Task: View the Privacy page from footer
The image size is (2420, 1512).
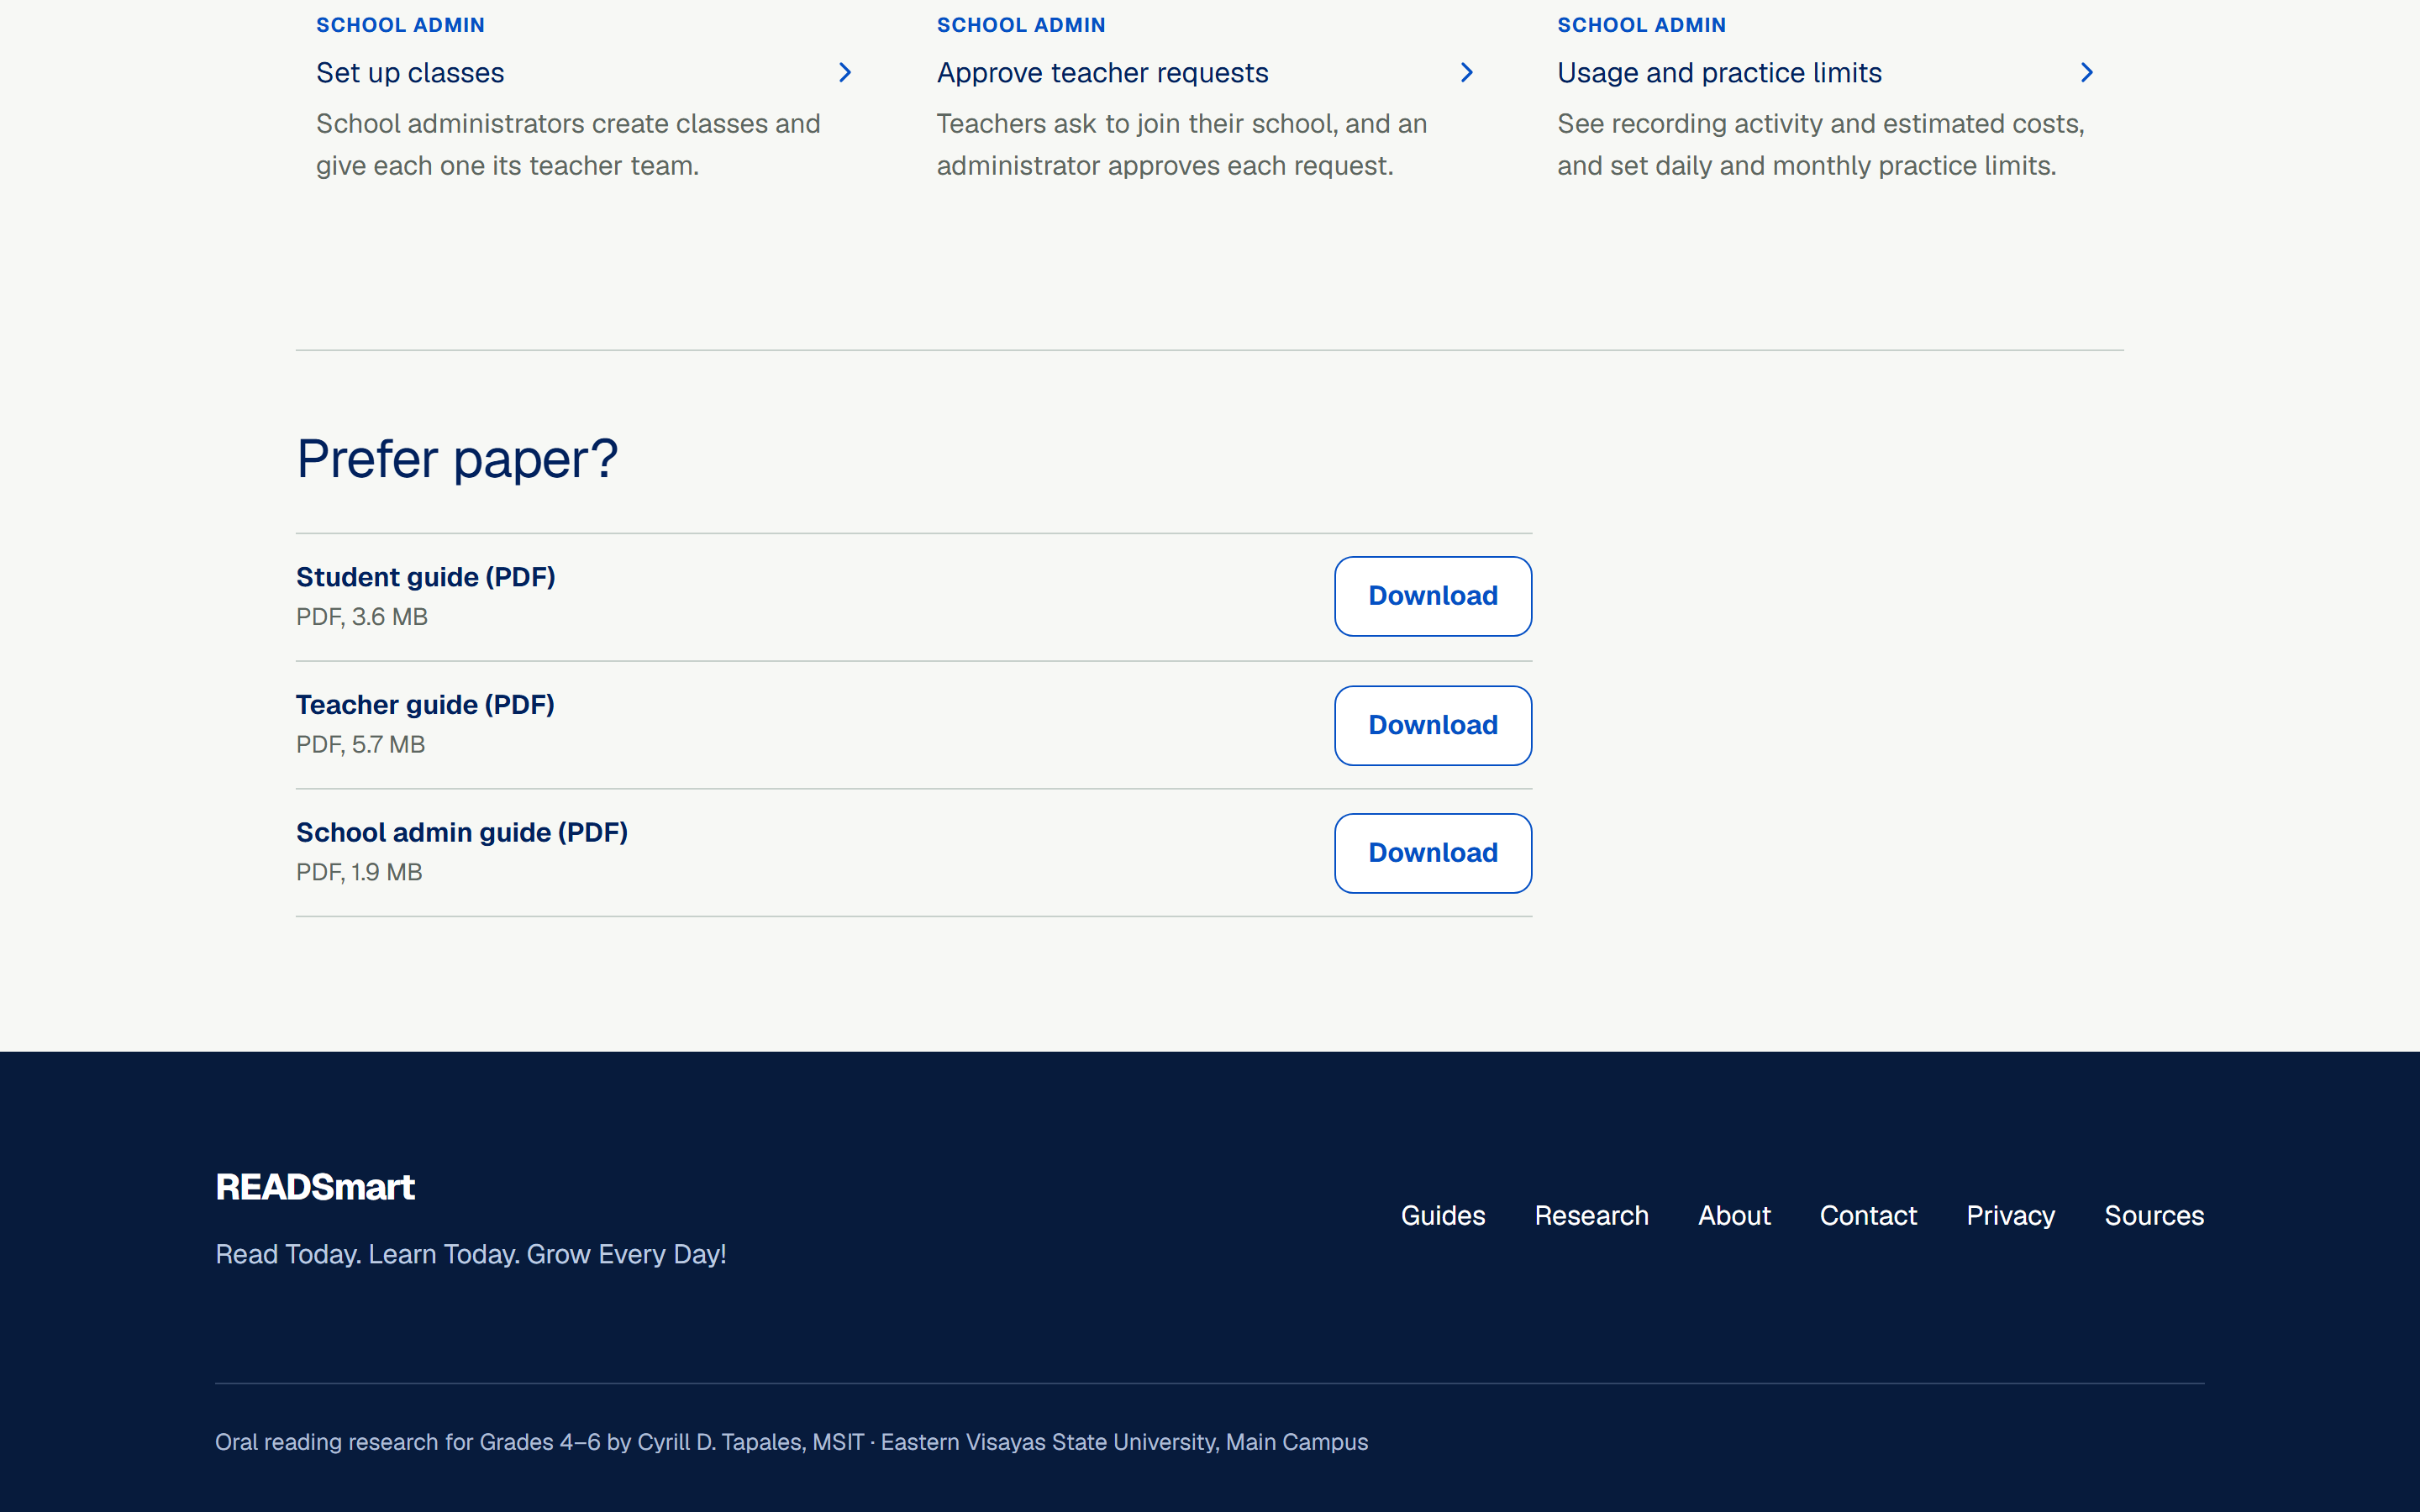Action: tap(2010, 1215)
